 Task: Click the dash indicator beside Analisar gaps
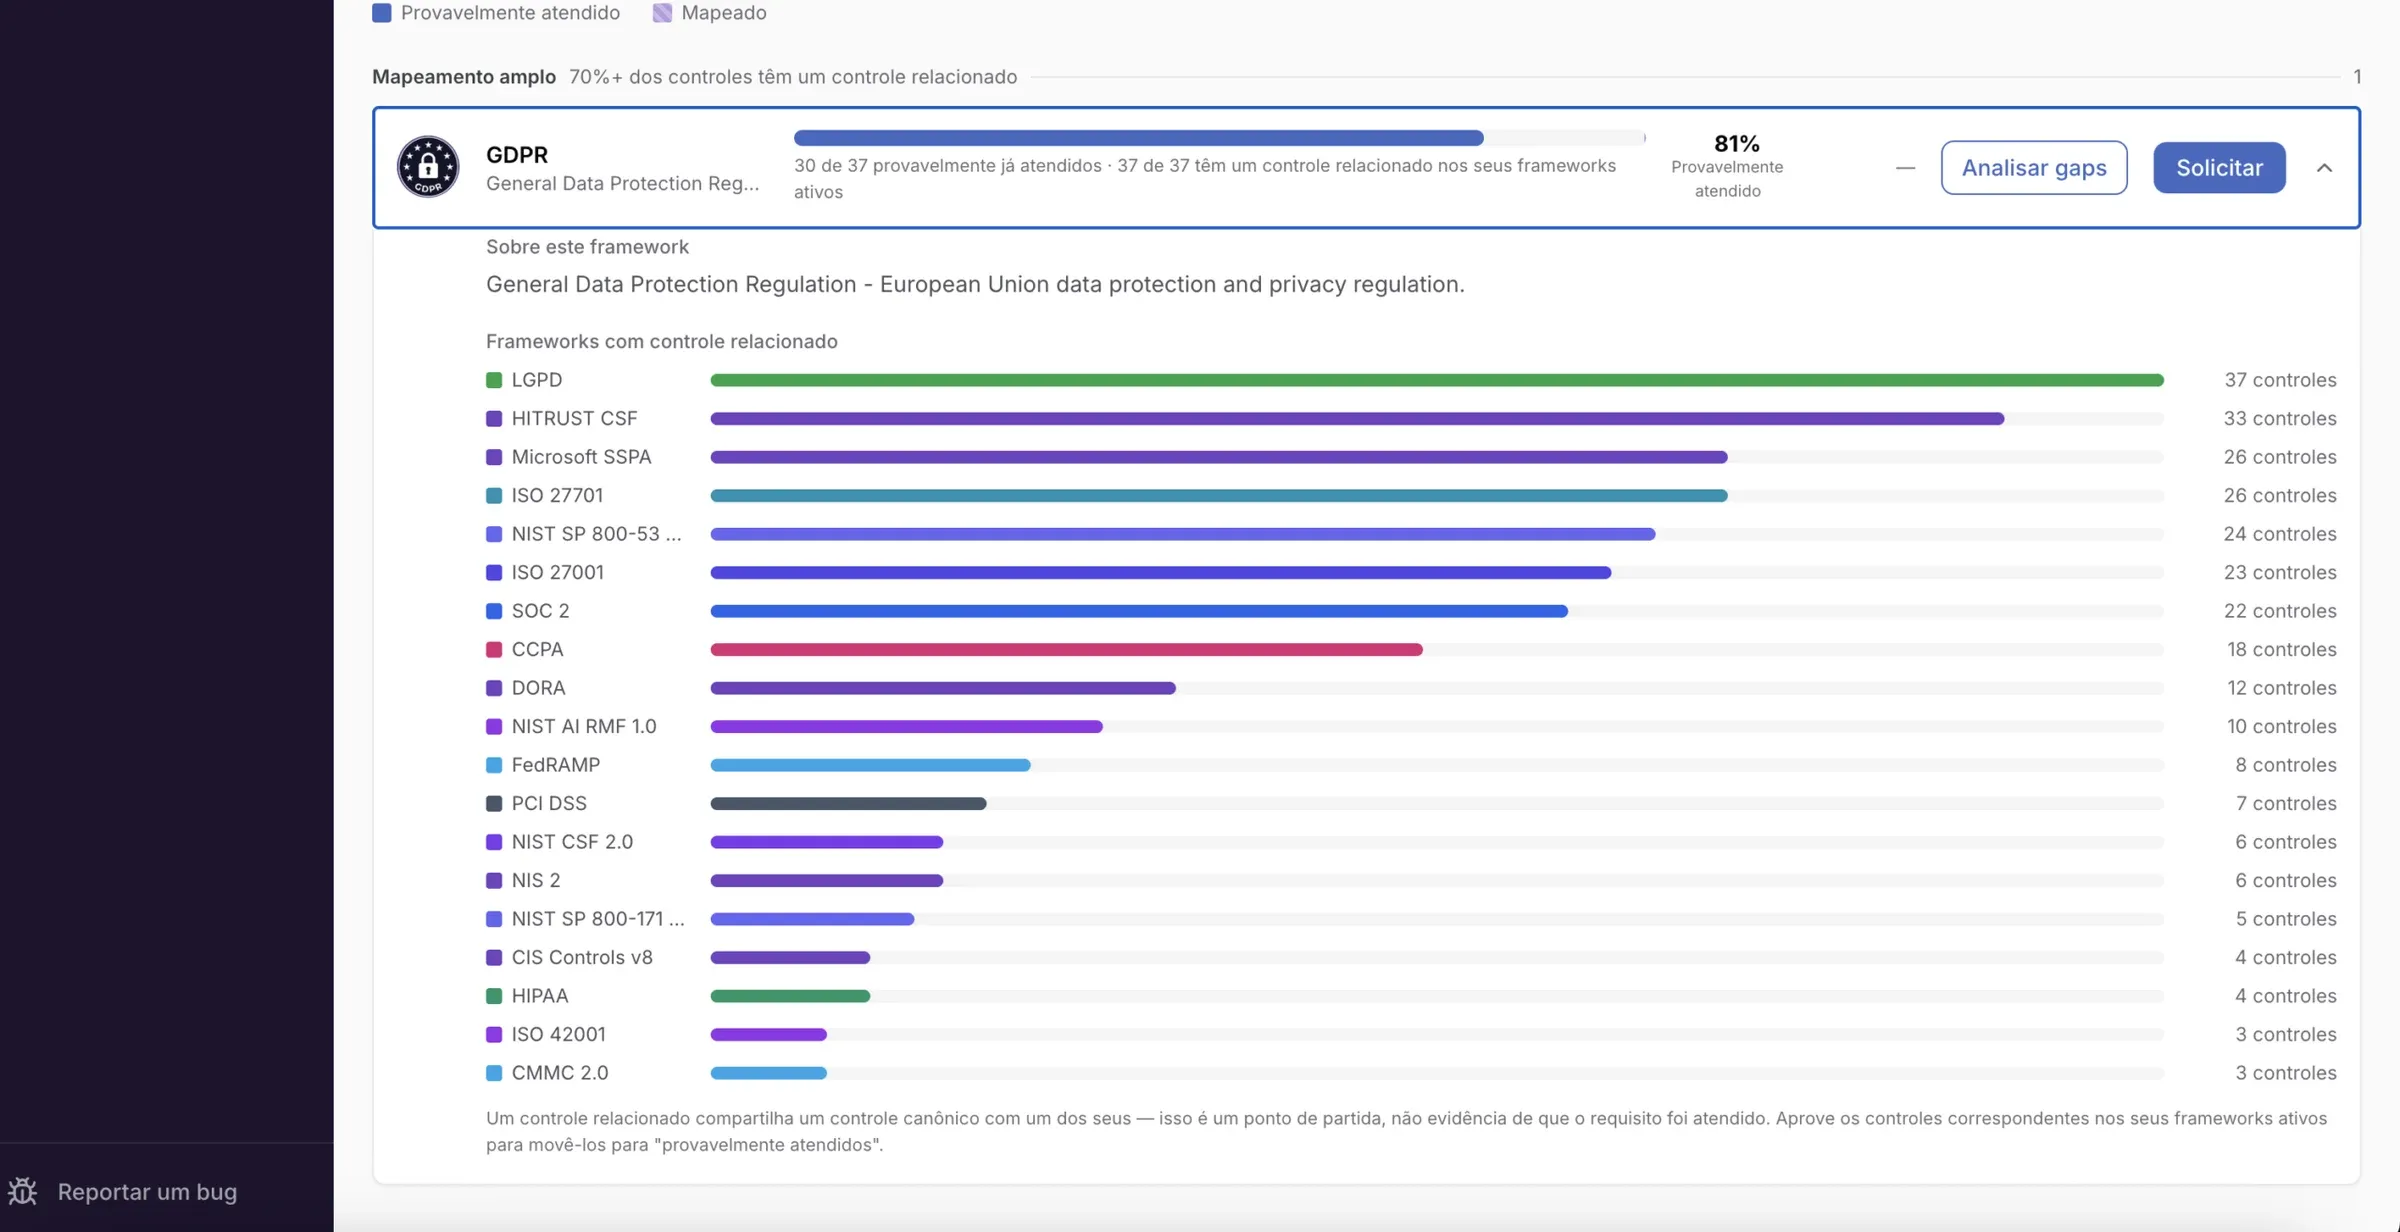click(x=1905, y=168)
